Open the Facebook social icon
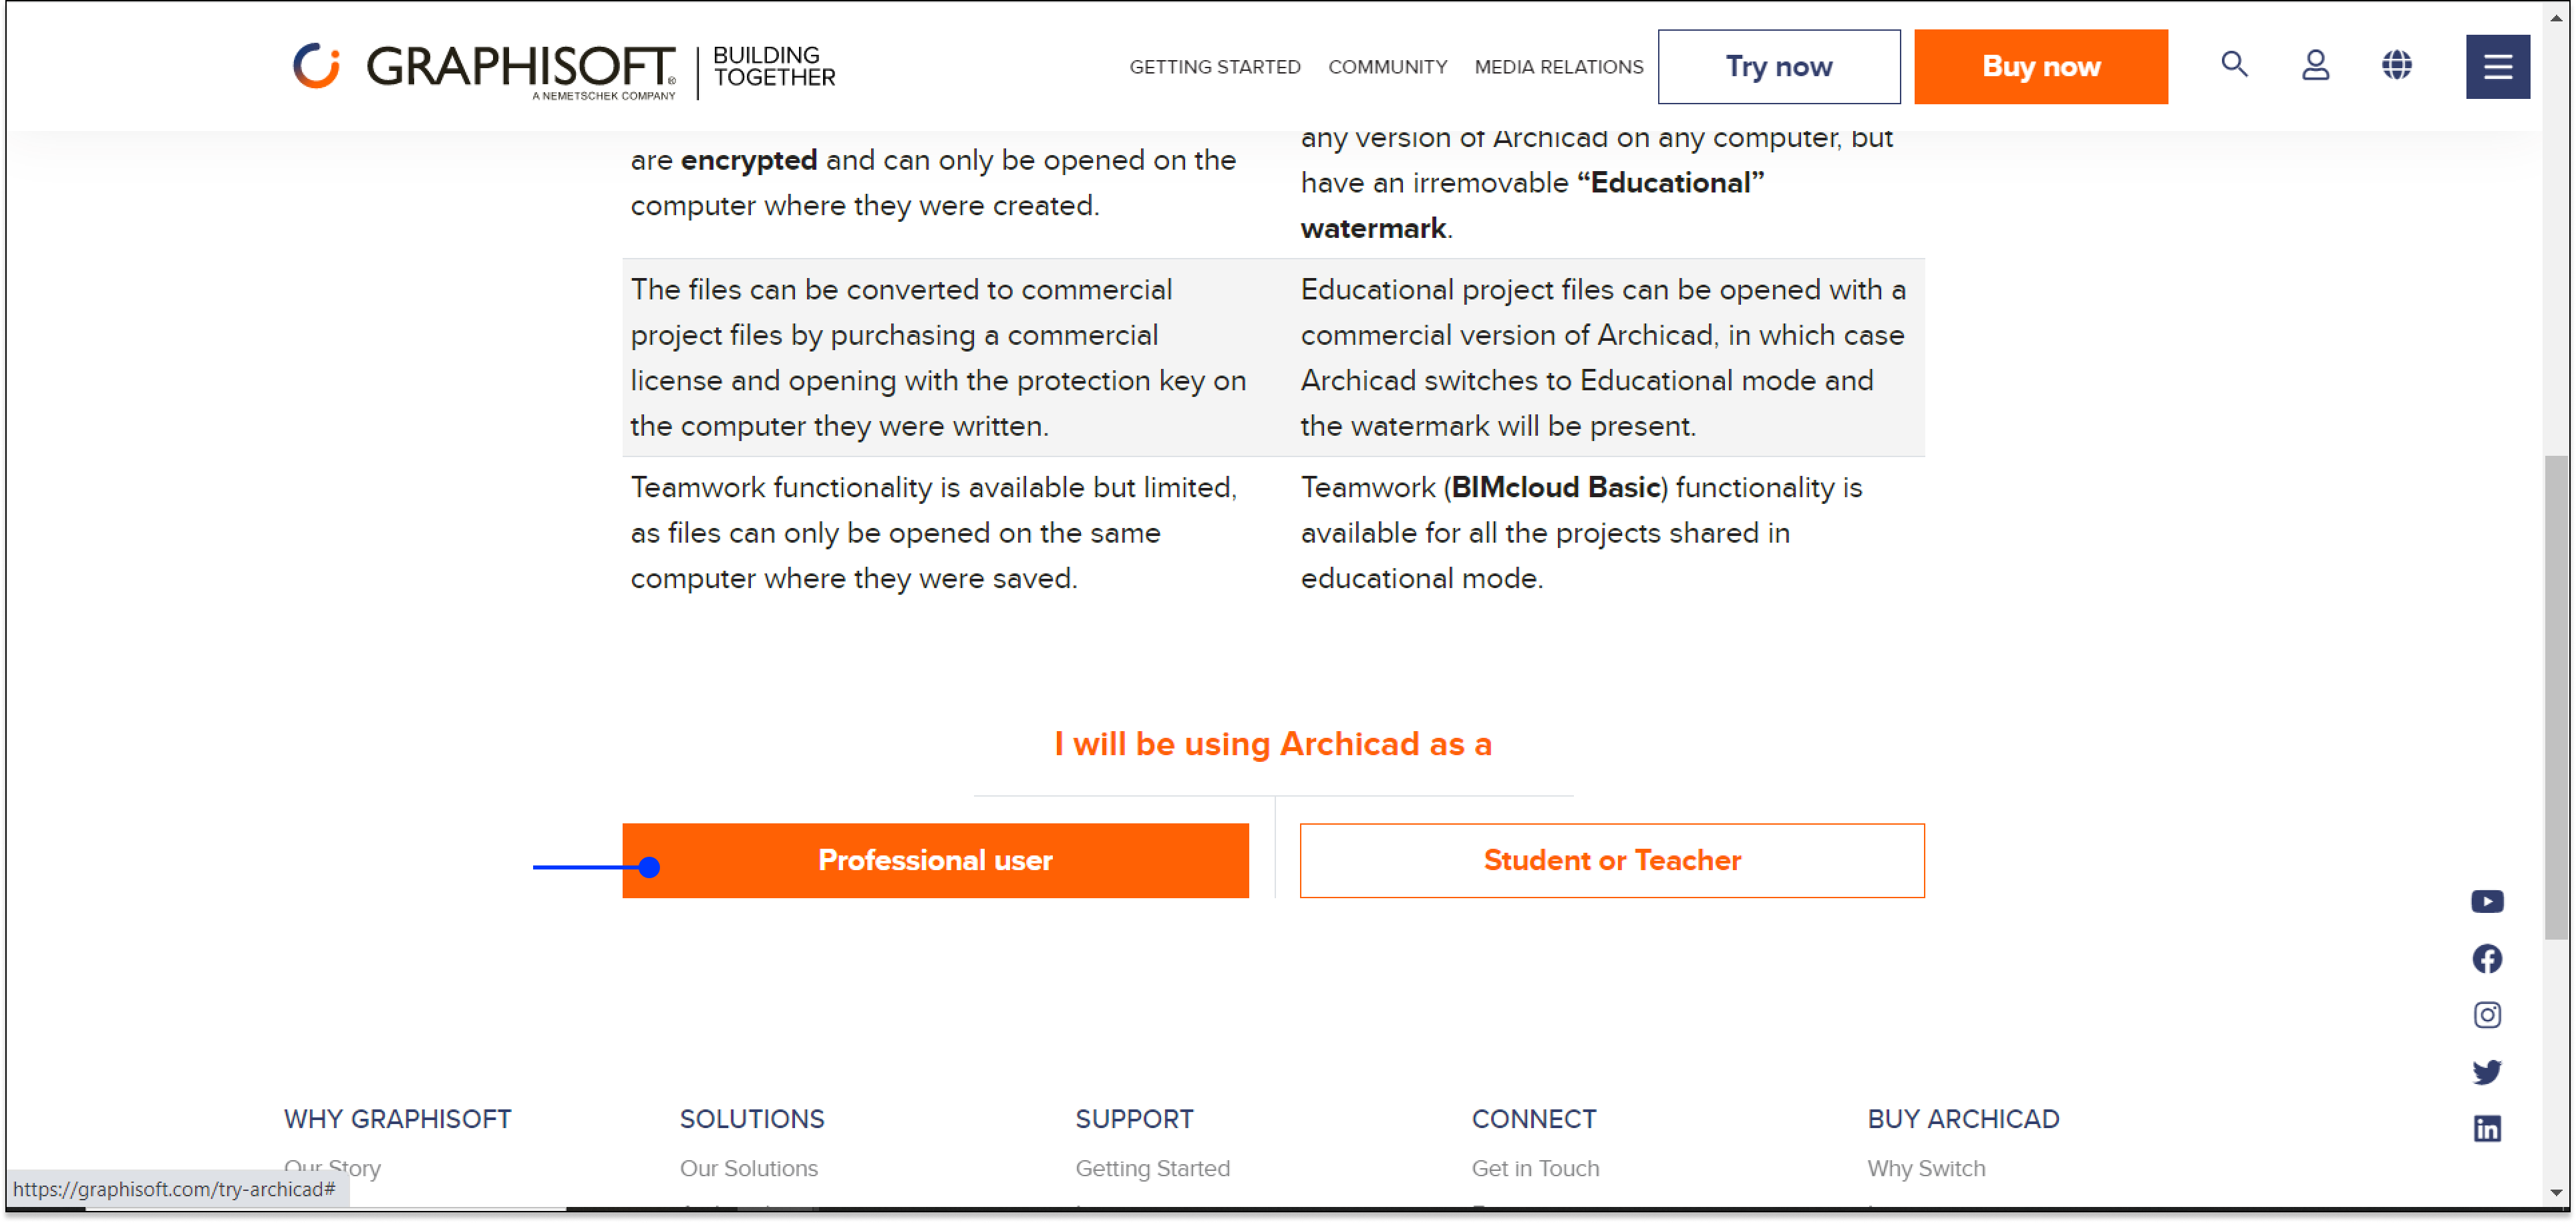The height and width of the screenshot is (1223, 2576). pyautogui.click(x=2487, y=959)
